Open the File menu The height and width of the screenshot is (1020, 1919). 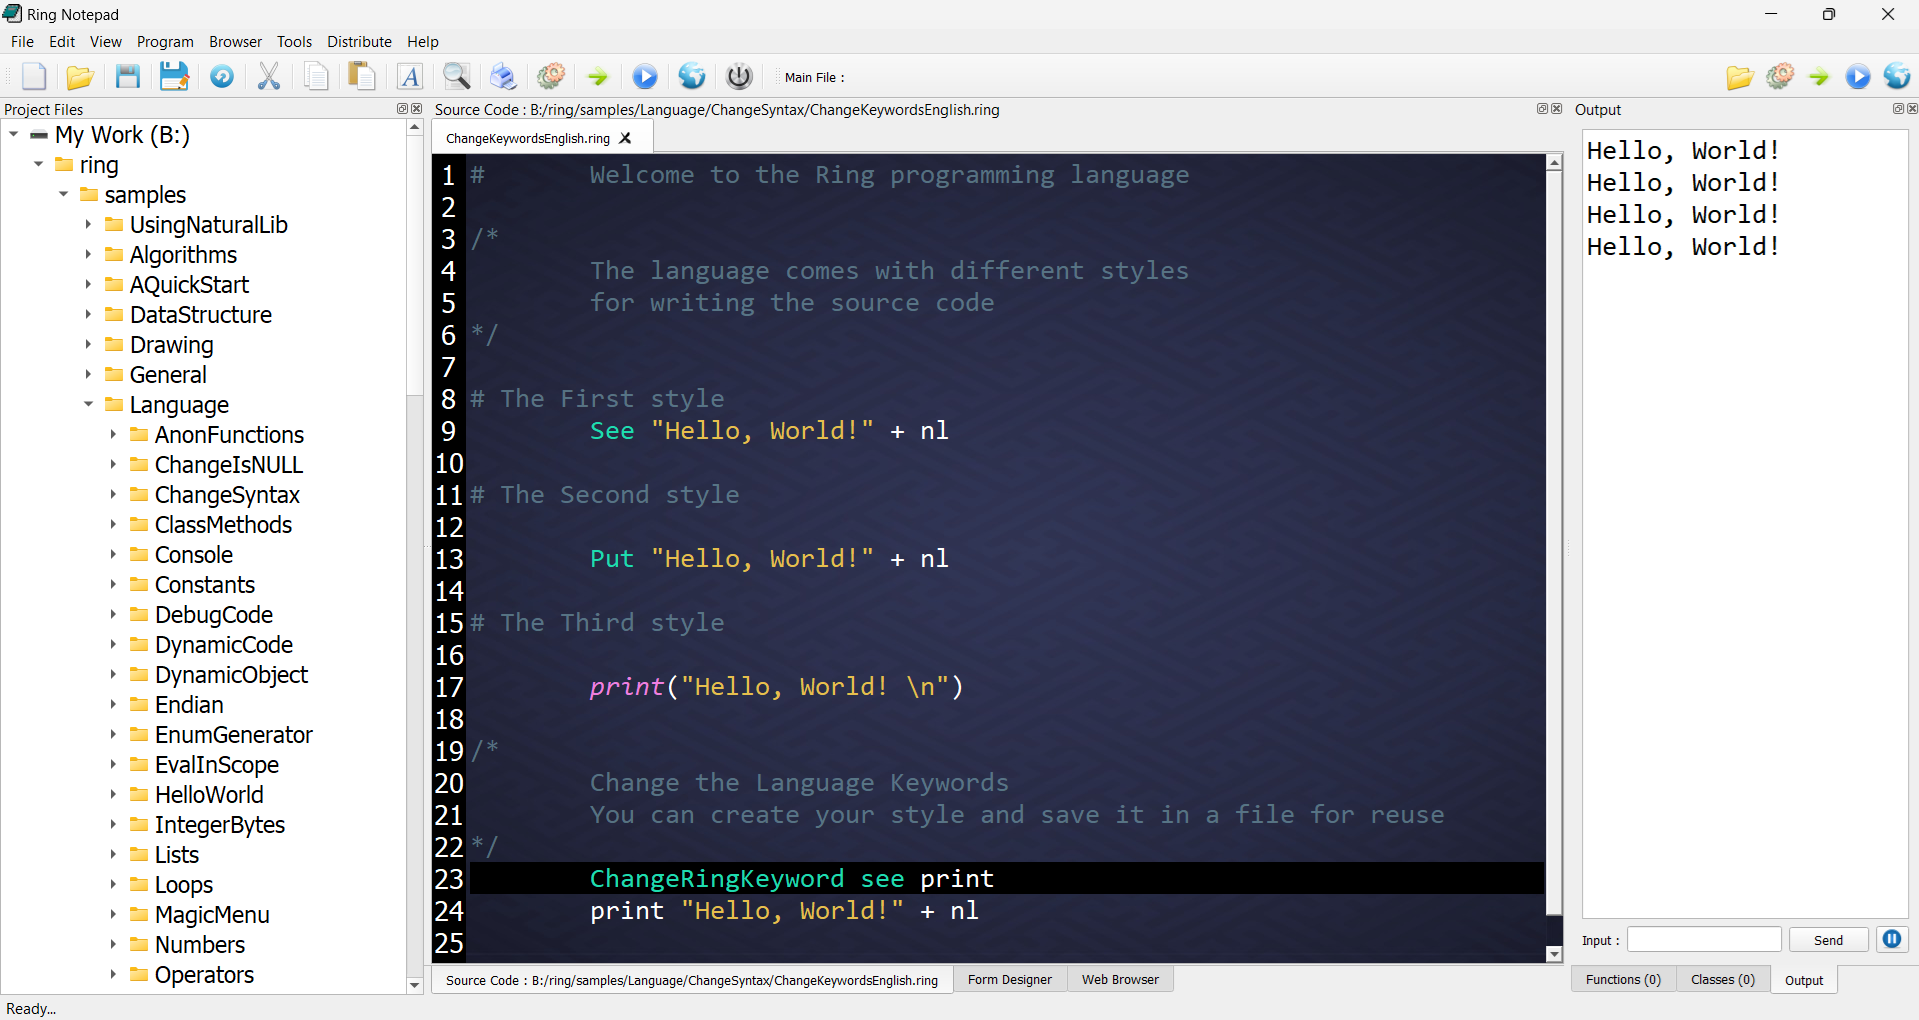(x=22, y=41)
